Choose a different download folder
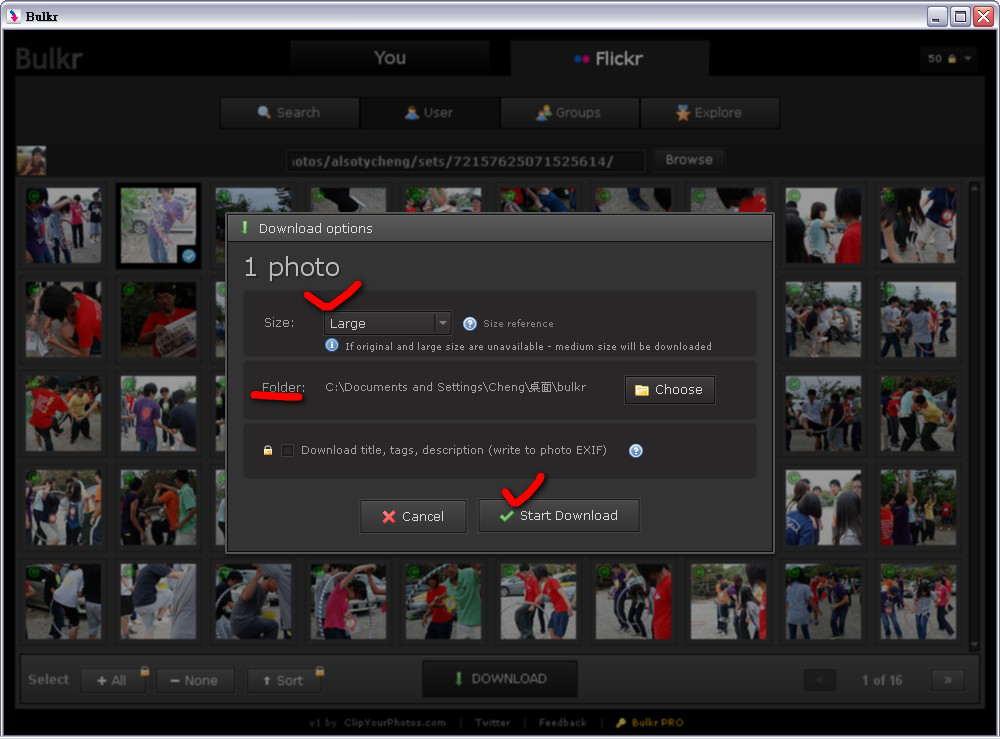Viewport: 1000px width, 739px height. pos(670,390)
